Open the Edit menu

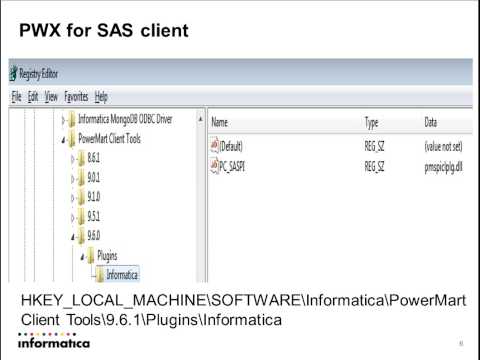tap(33, 97)
